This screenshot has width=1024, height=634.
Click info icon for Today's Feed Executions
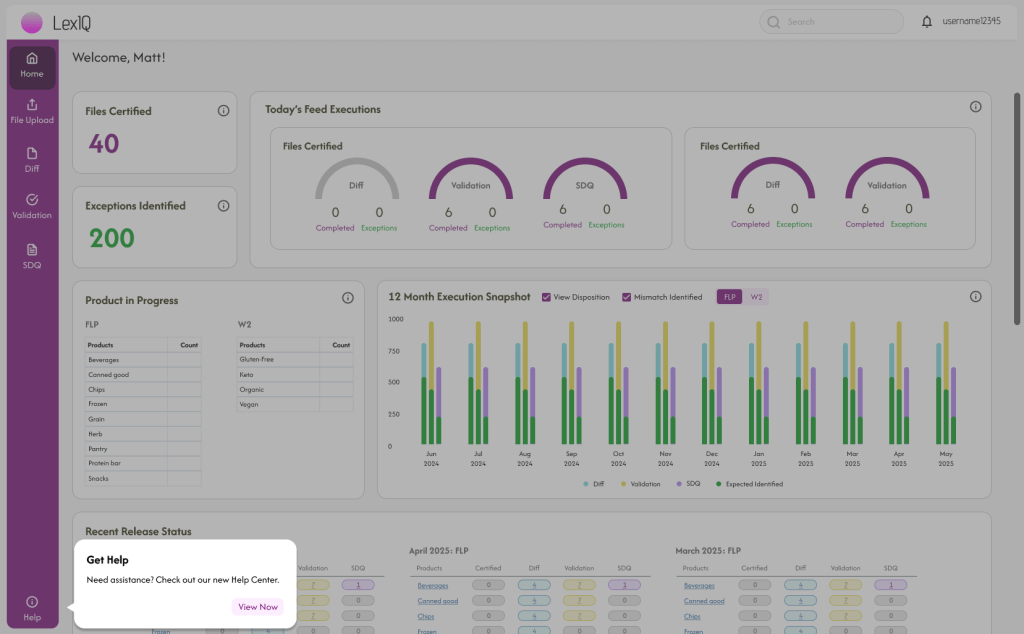pyautogui.click(x=975, y=107)
